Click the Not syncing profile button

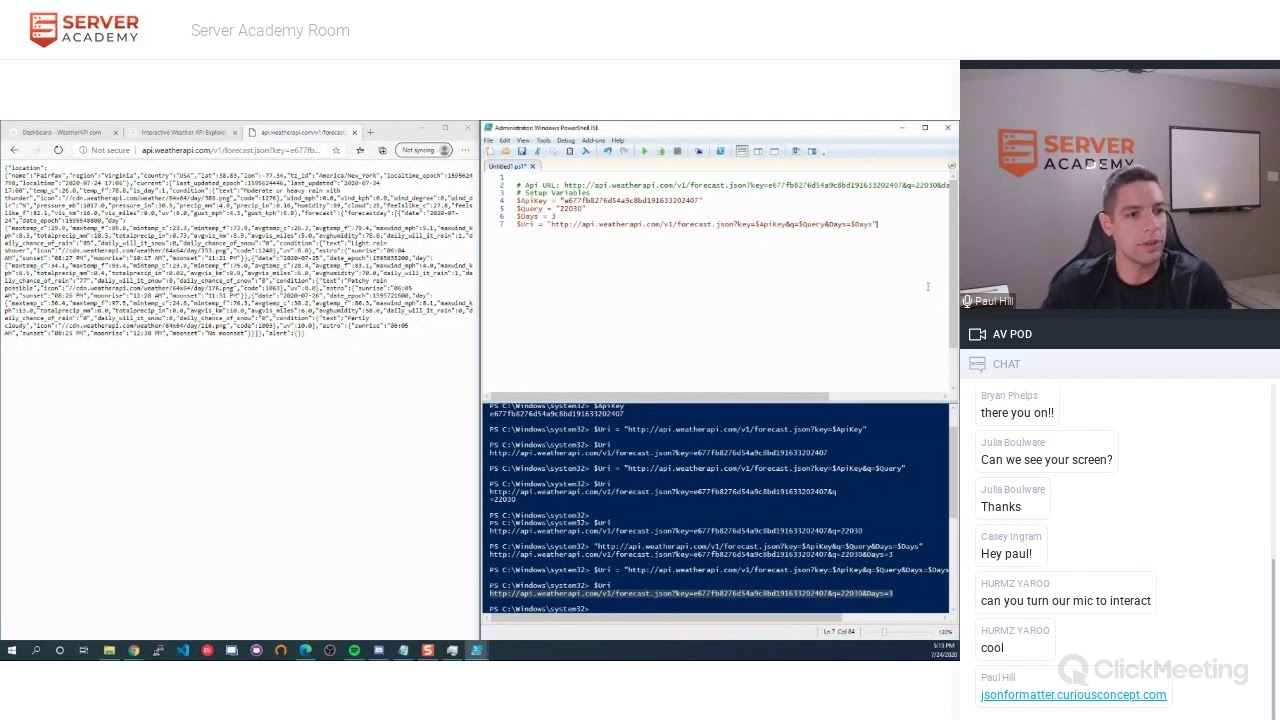pos(424,150)
